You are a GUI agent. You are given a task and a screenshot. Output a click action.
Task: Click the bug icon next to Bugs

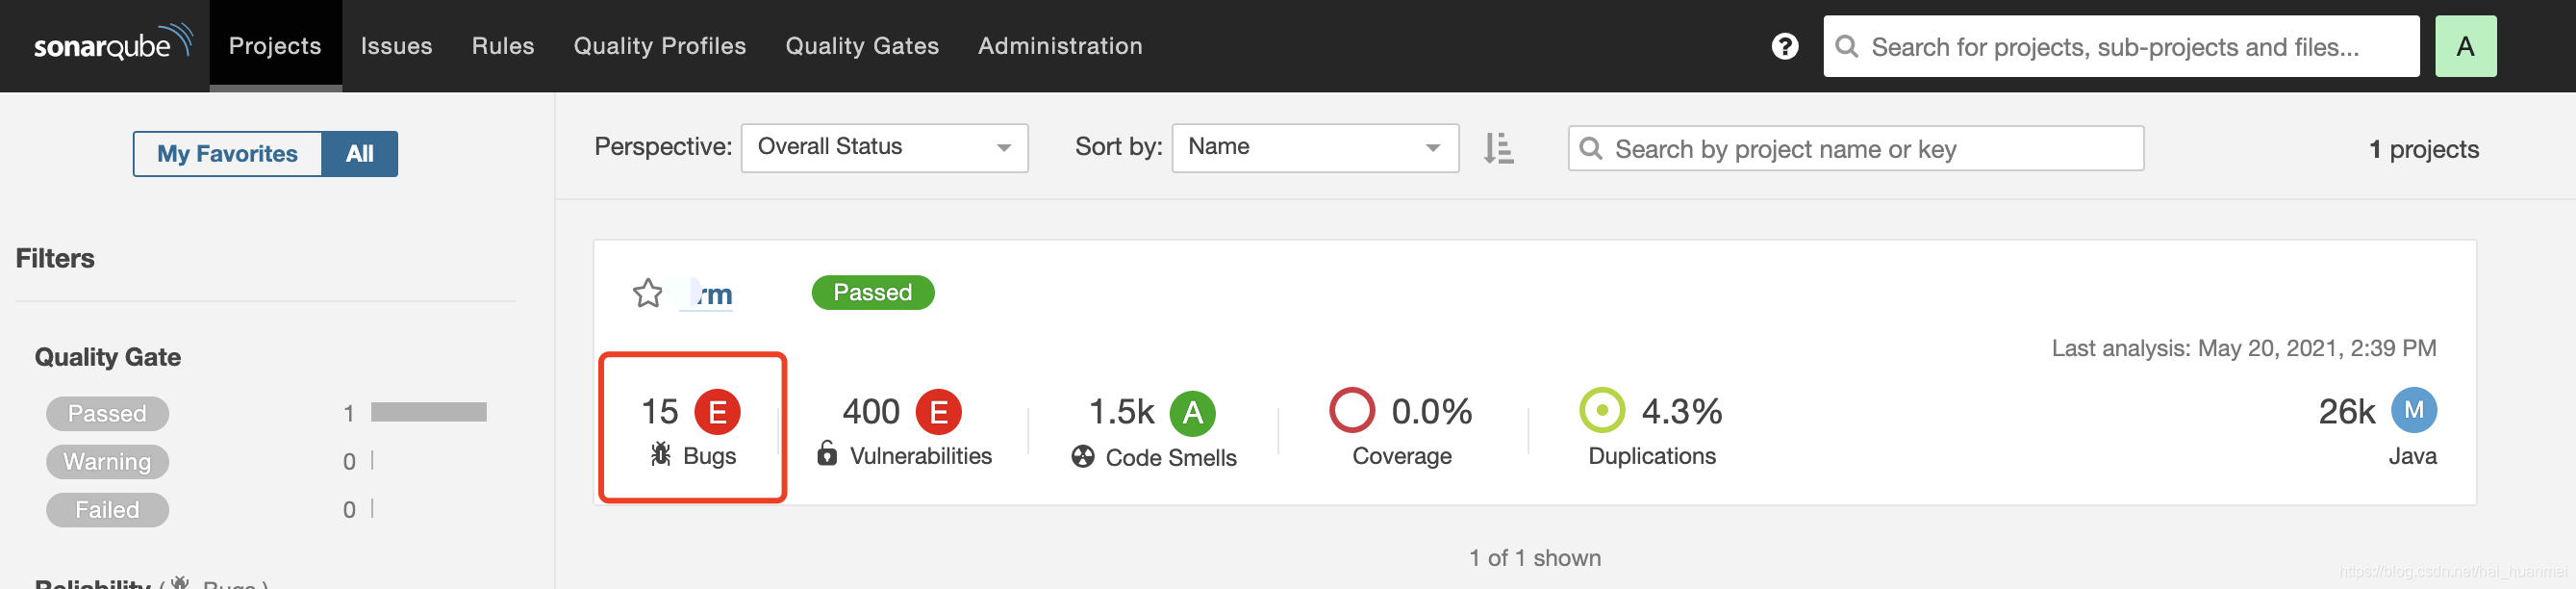pos(660,454)
